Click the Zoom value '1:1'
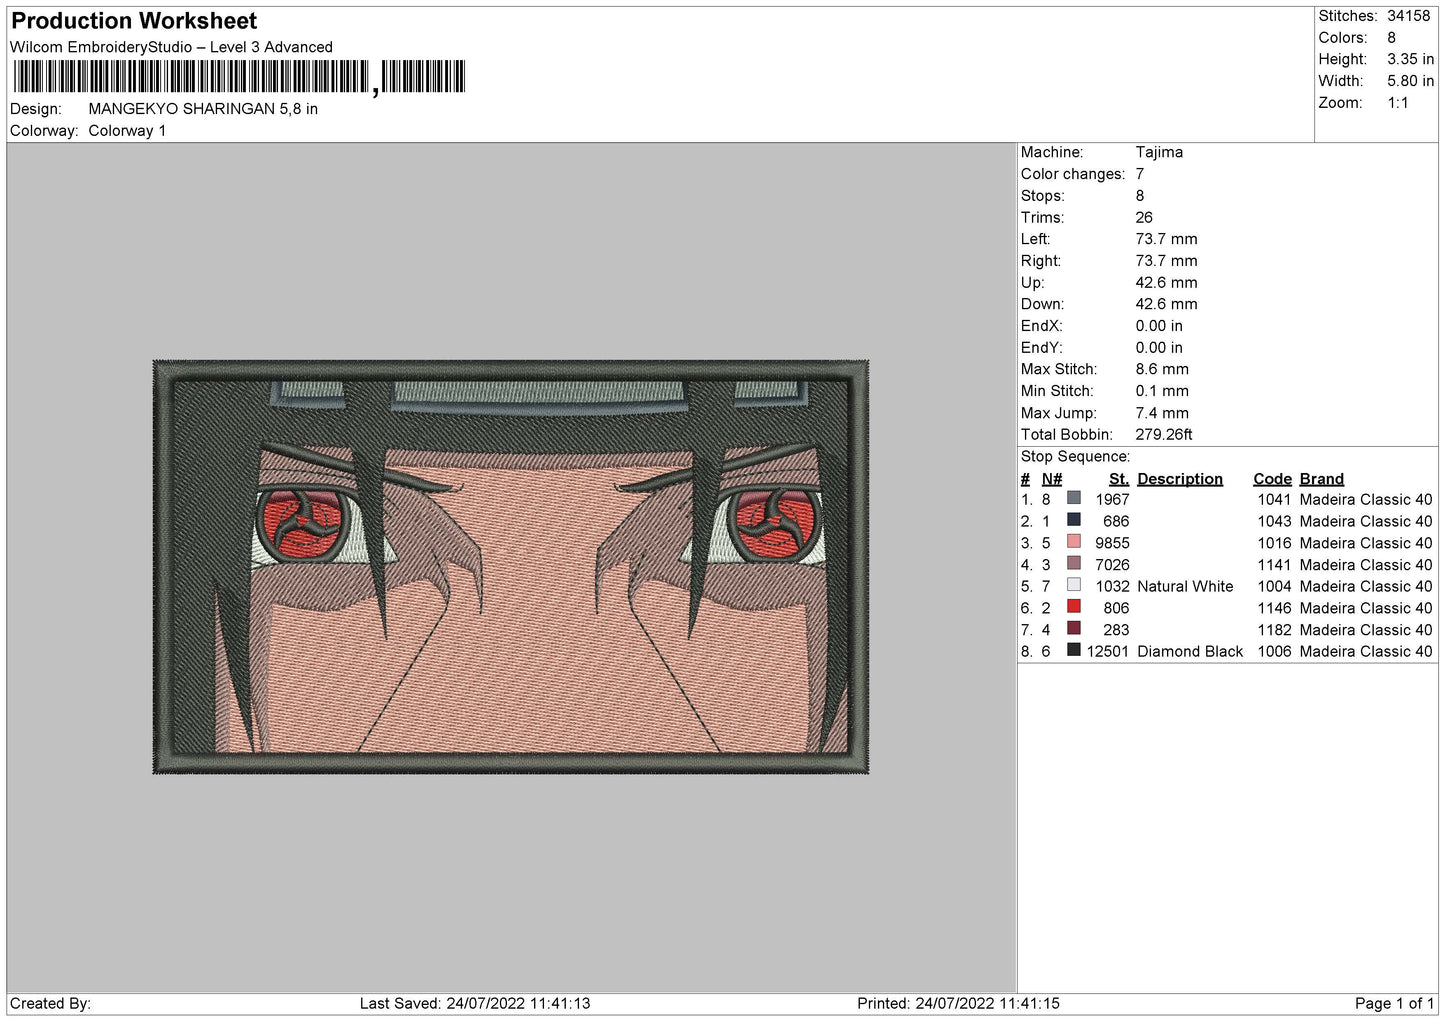 (1397, 103)
